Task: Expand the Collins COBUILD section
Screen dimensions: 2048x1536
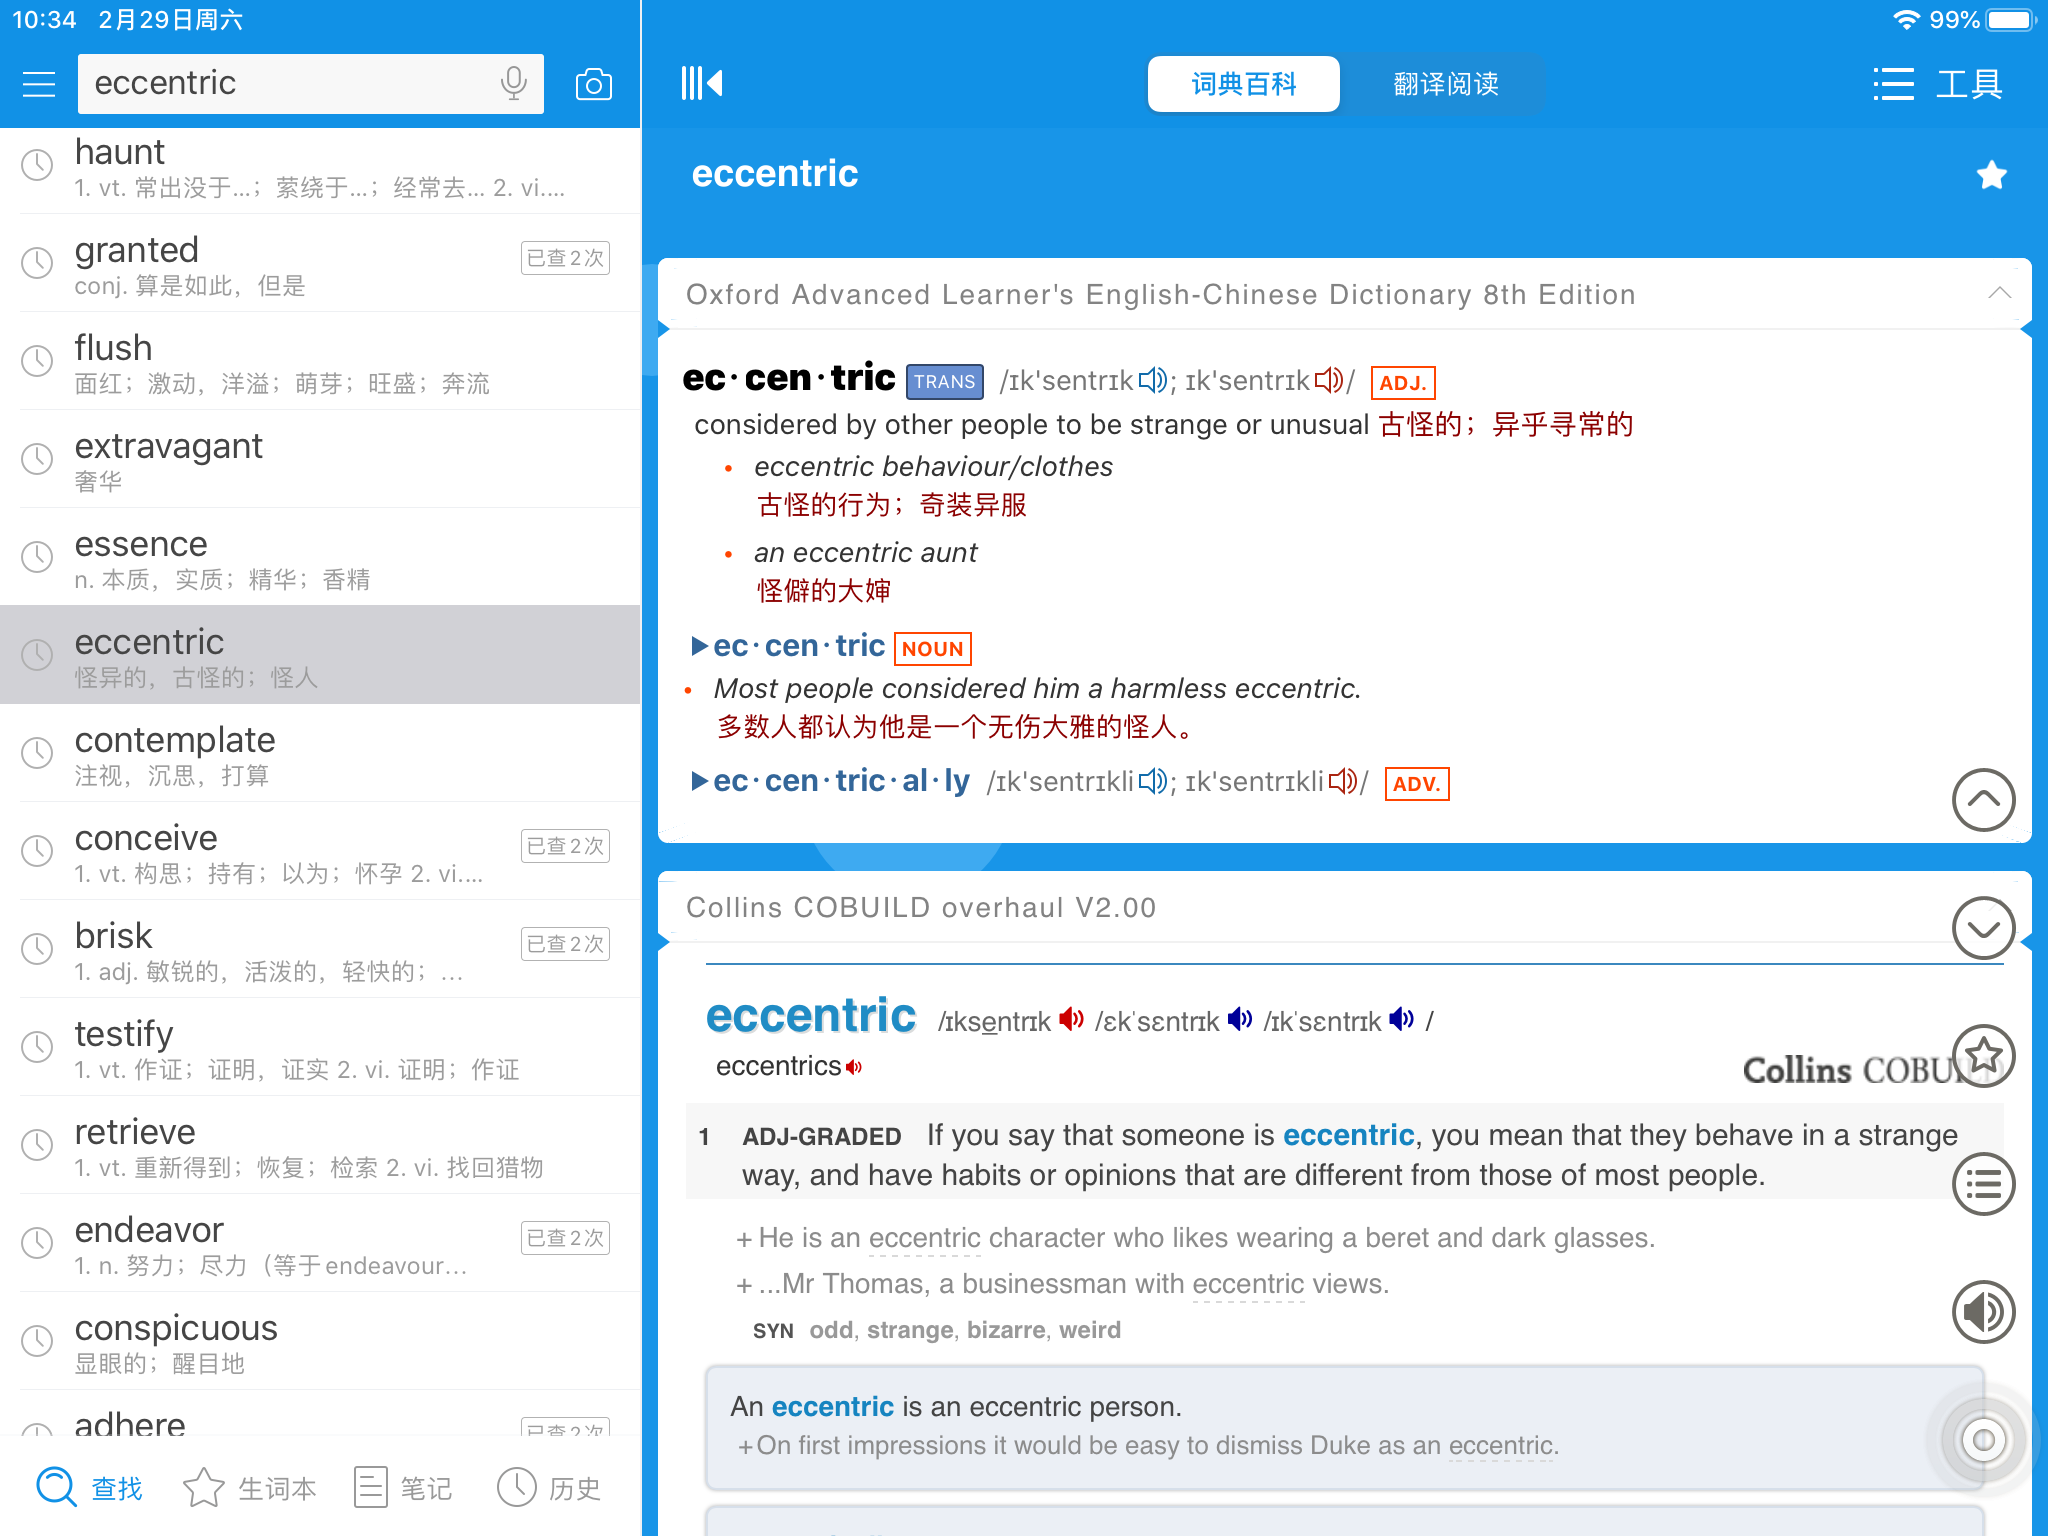Action: point(1983,928)
